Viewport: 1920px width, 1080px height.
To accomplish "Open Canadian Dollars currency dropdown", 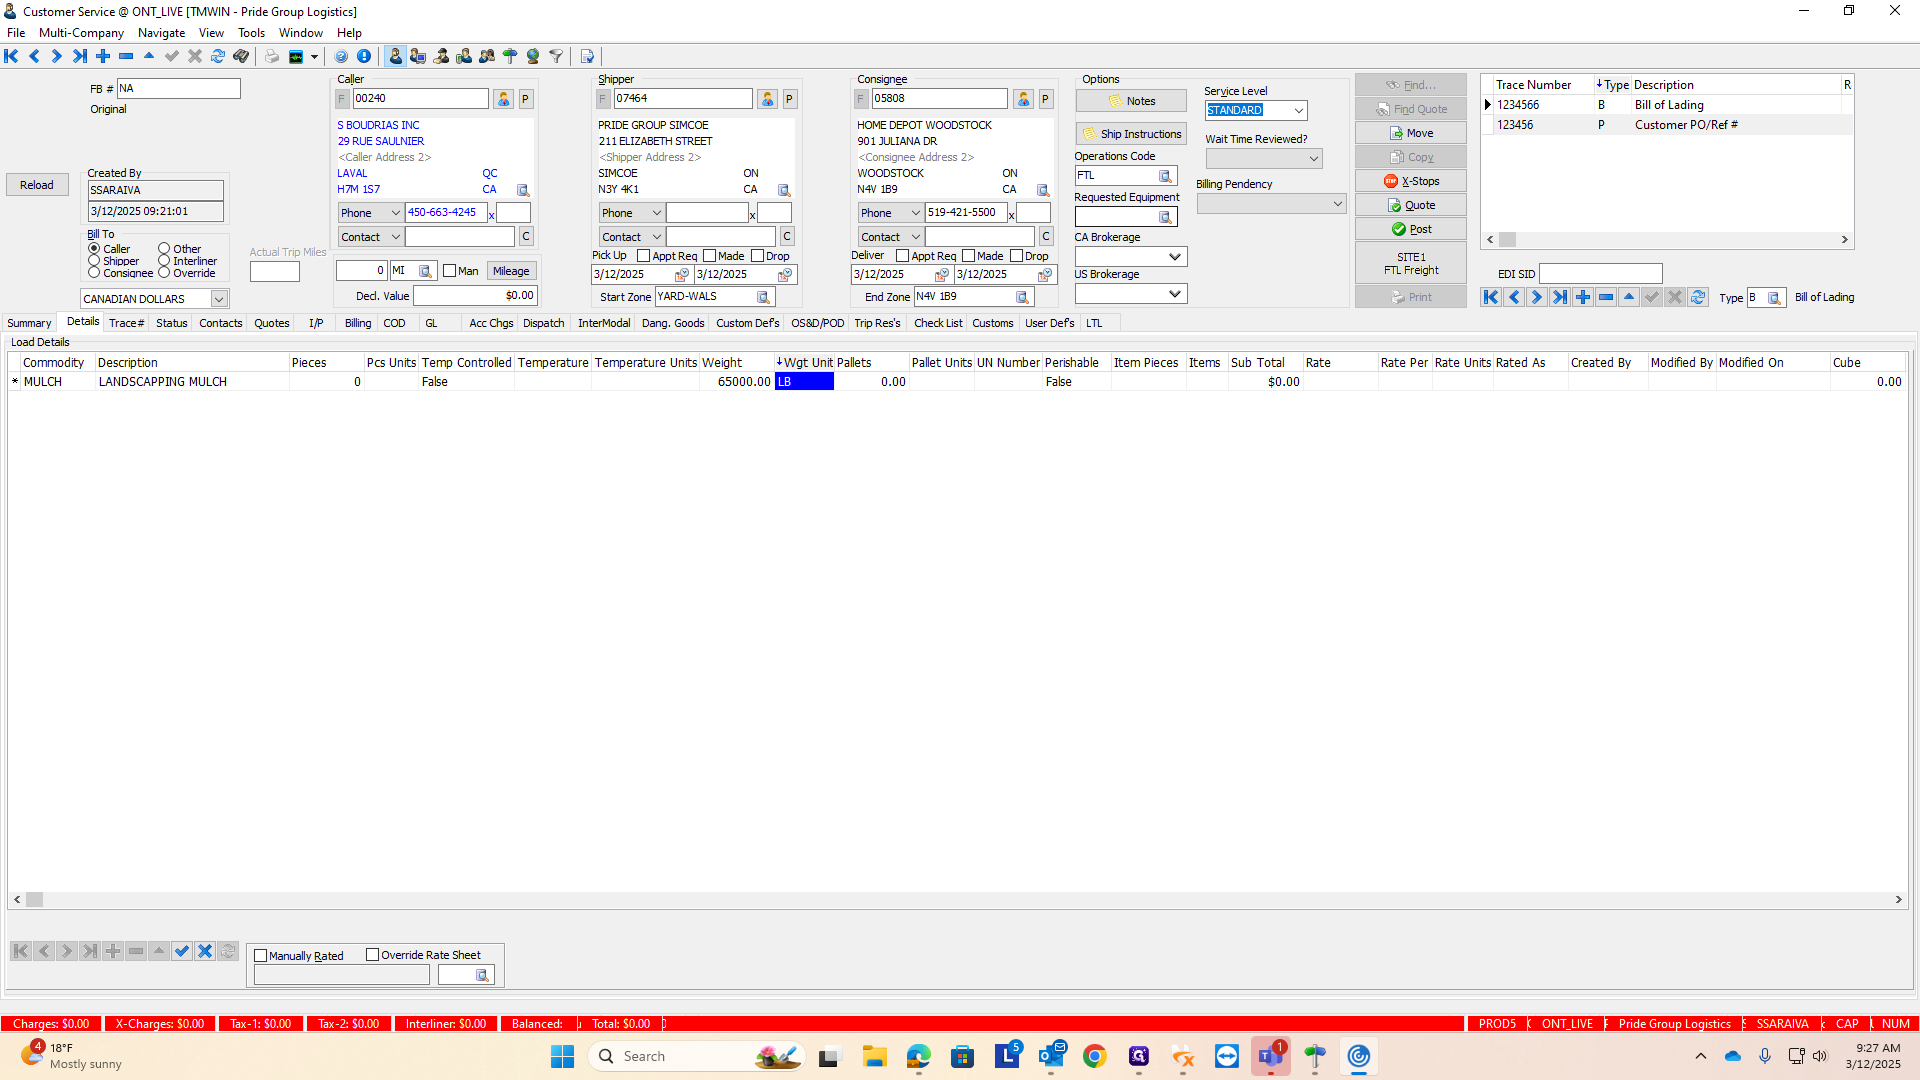I will (x=218, y=299).
